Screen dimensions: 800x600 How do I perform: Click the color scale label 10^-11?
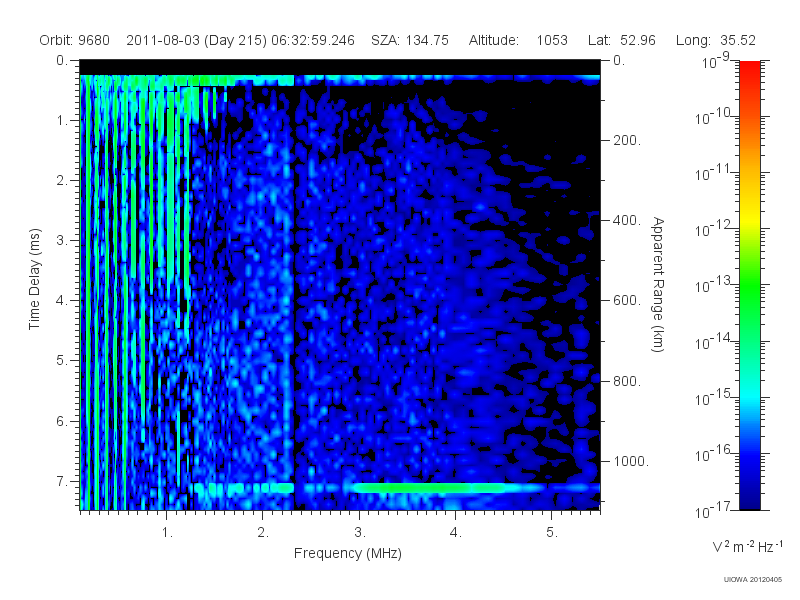tap(714, 173)
